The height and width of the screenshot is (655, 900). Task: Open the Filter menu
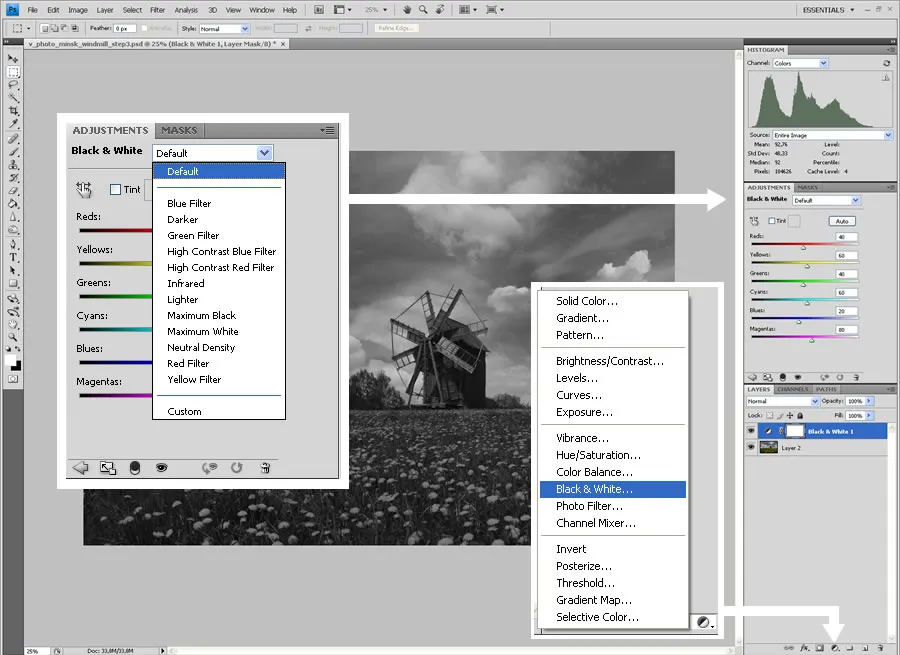pyautogui.click(x=157, y=10)
